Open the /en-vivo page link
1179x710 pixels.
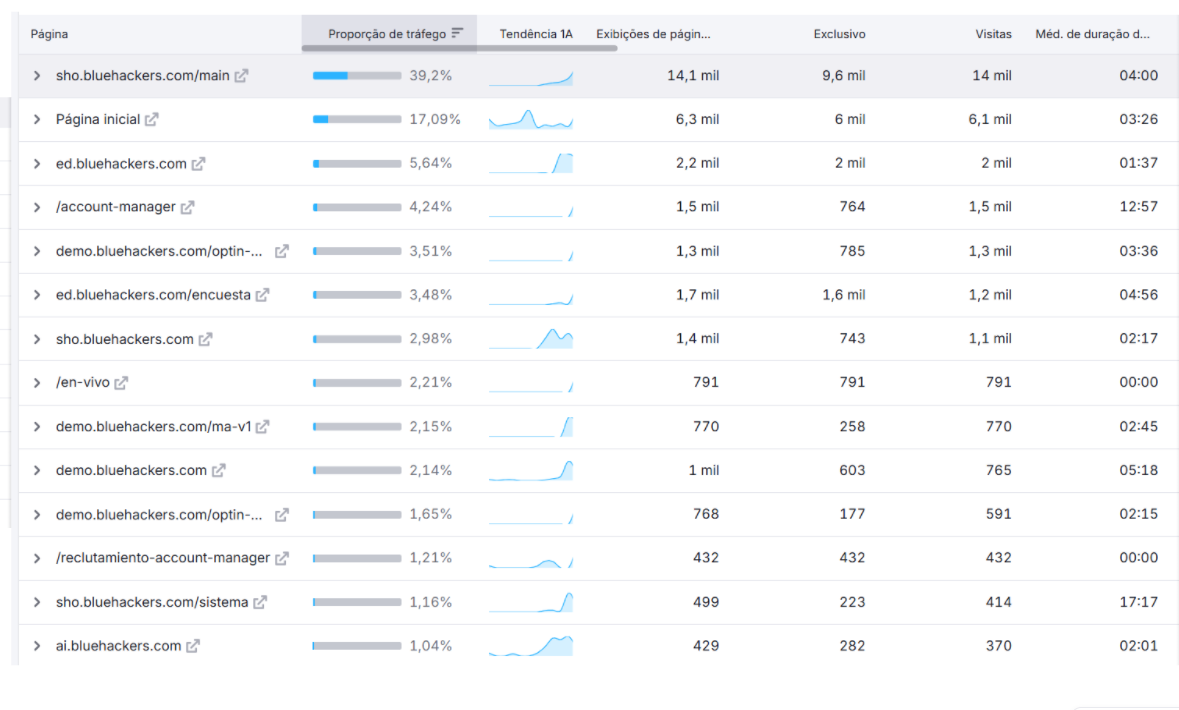pyautogui.click(x=83, y=383)
